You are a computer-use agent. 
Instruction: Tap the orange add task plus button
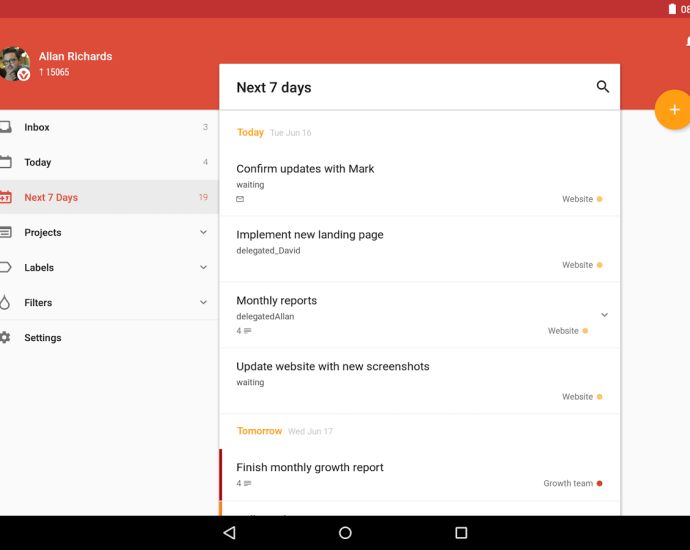click(673, 110)
